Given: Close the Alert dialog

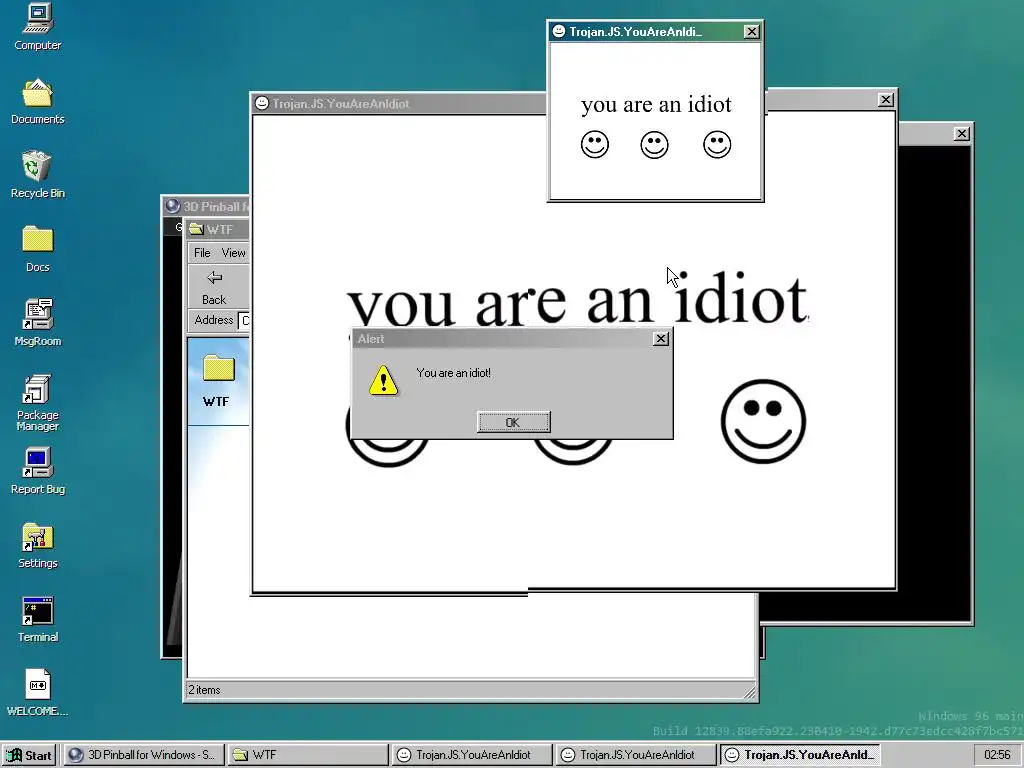Looking at the screenshot, I should pos(661,338).
